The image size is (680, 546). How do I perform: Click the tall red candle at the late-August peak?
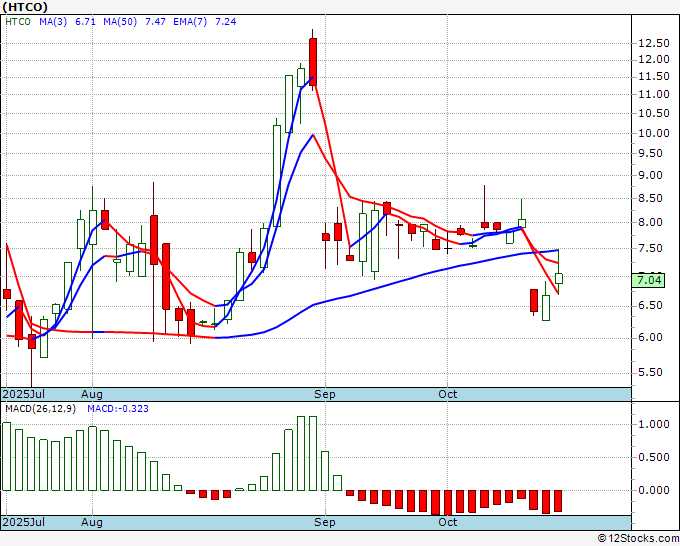click(x=313, y=62)
